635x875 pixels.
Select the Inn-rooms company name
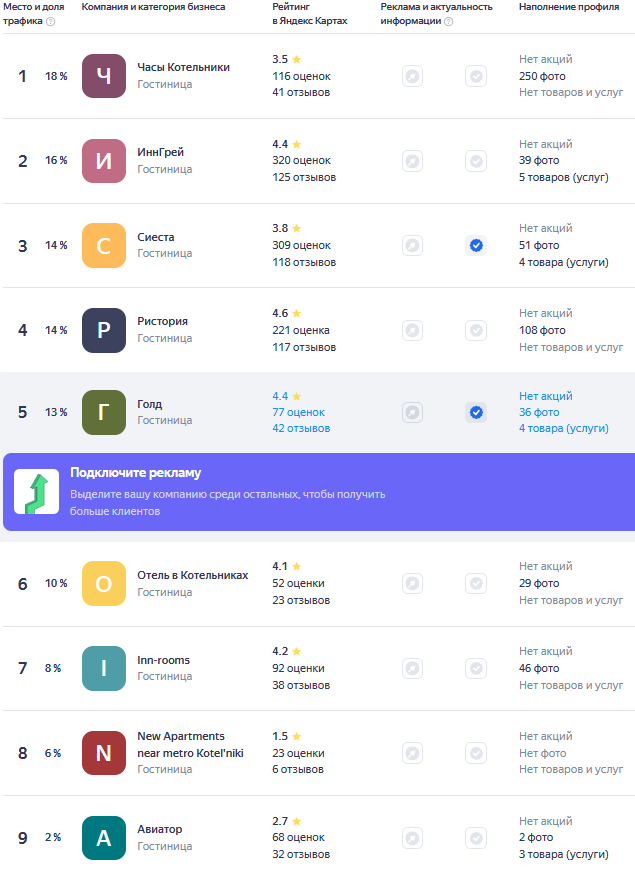click(x=163, y=660)
